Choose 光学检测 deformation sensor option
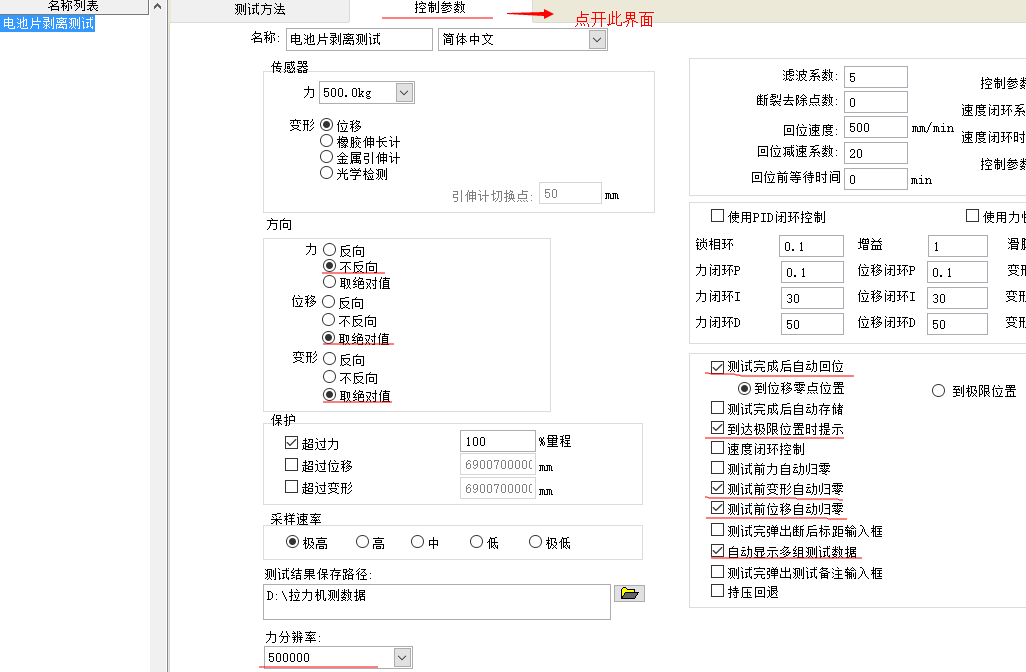 [327, 173]
